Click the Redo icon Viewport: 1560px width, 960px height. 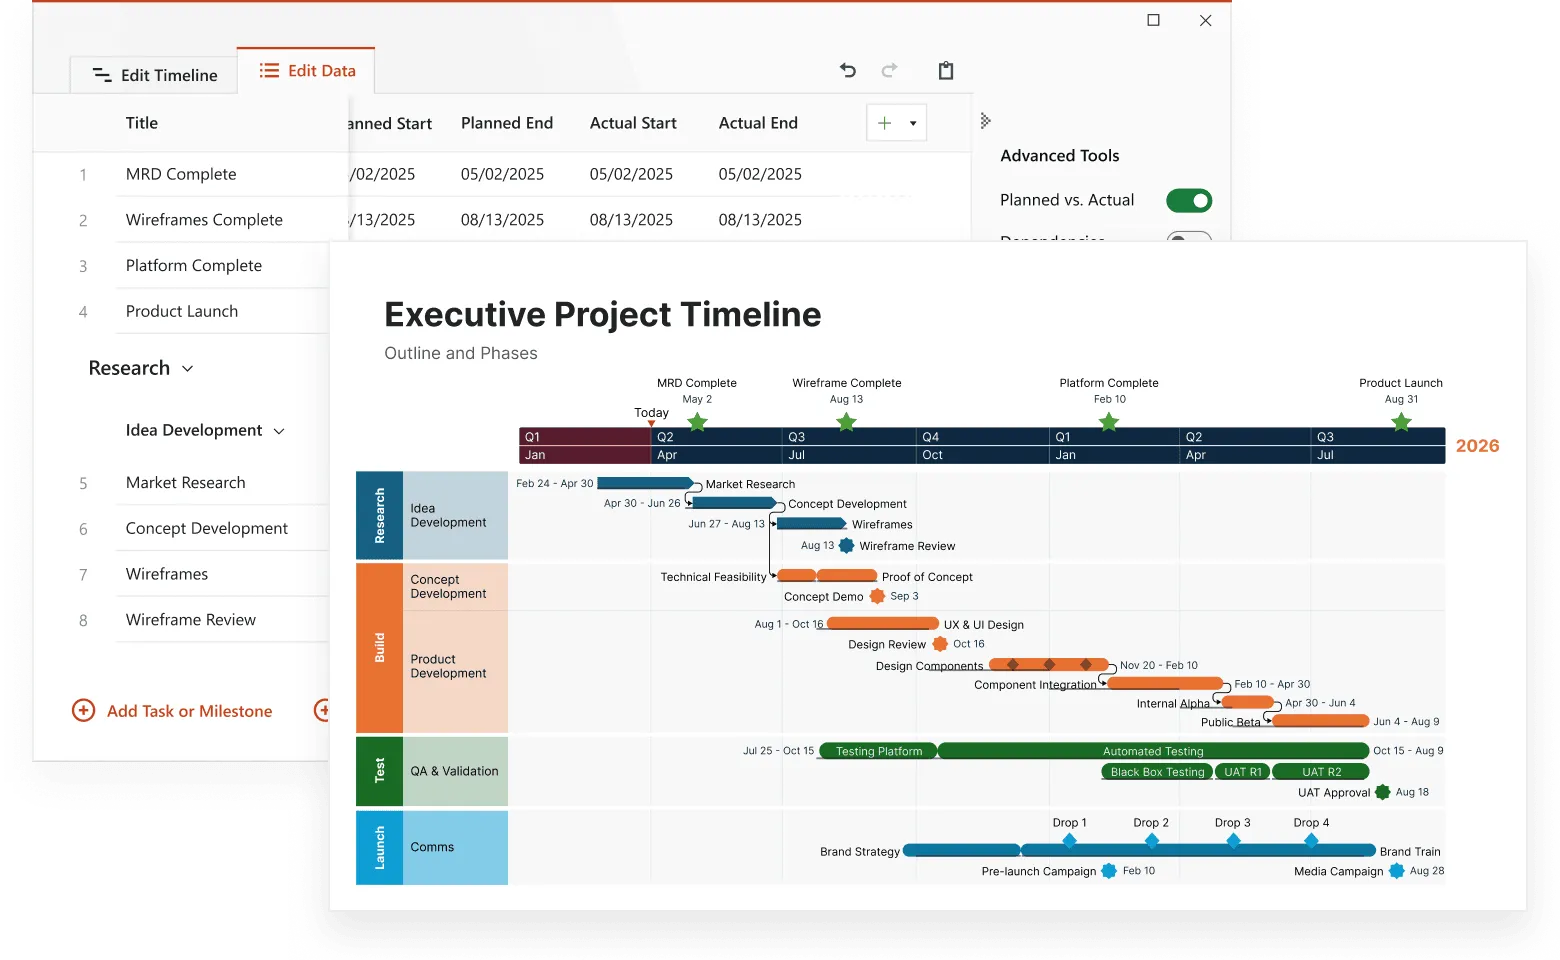(x=889, y=70)
